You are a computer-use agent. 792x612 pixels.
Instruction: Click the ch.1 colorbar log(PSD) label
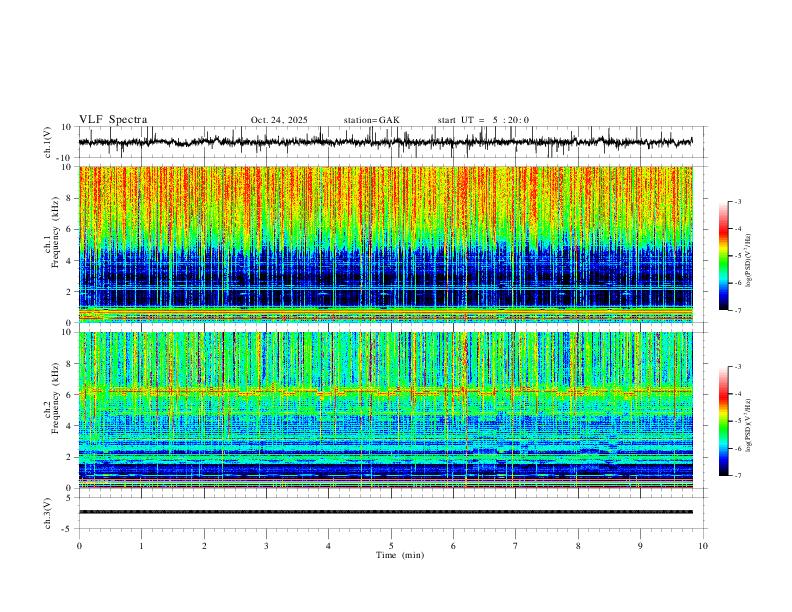(x=748, y=261)
